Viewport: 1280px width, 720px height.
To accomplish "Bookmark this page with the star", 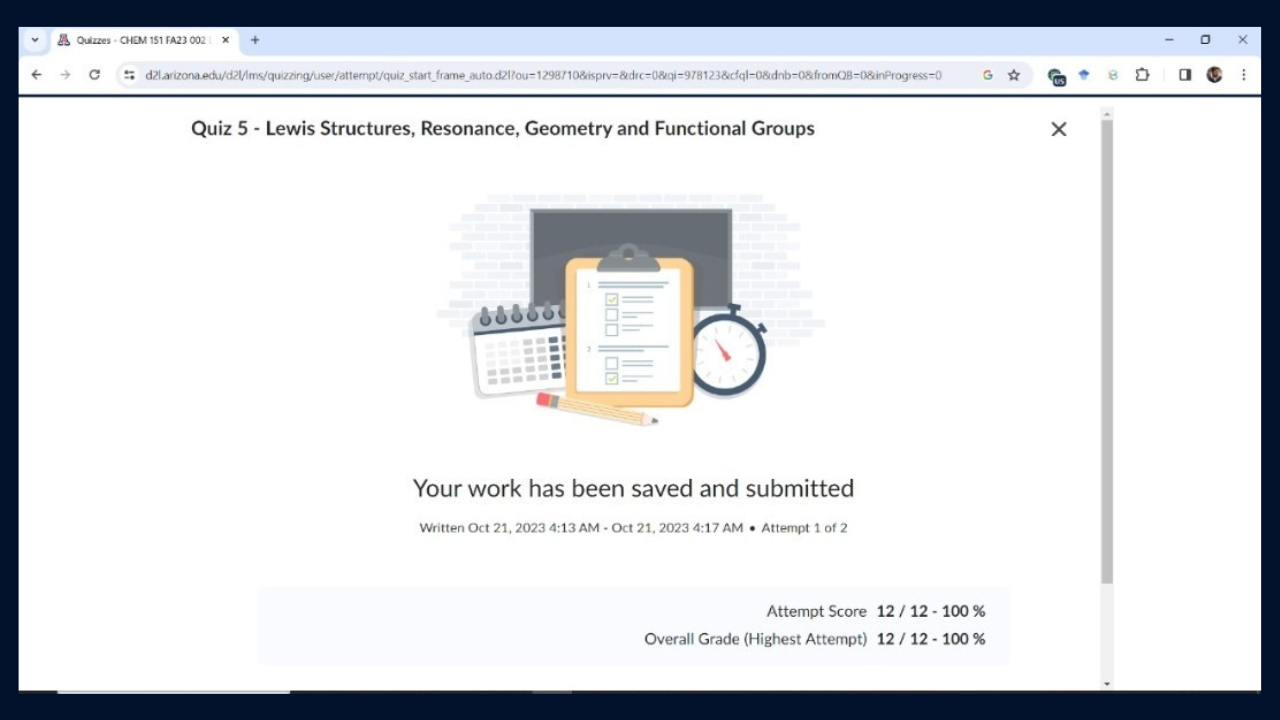I will coord(1014,75).
